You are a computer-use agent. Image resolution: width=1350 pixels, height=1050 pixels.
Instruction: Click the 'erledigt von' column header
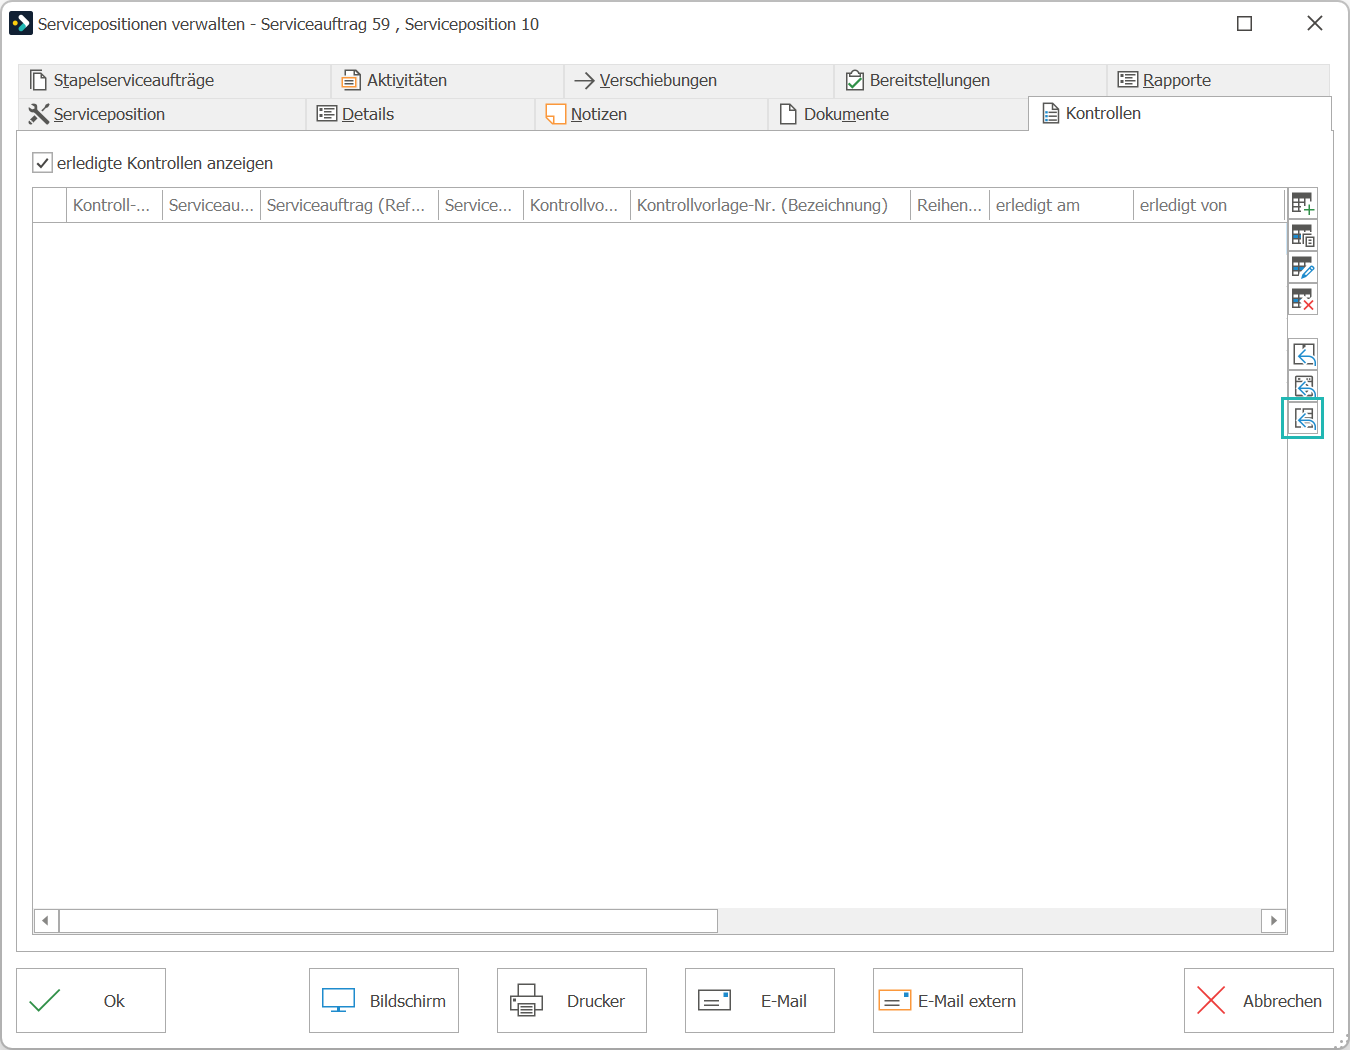tap(1209, 205)
